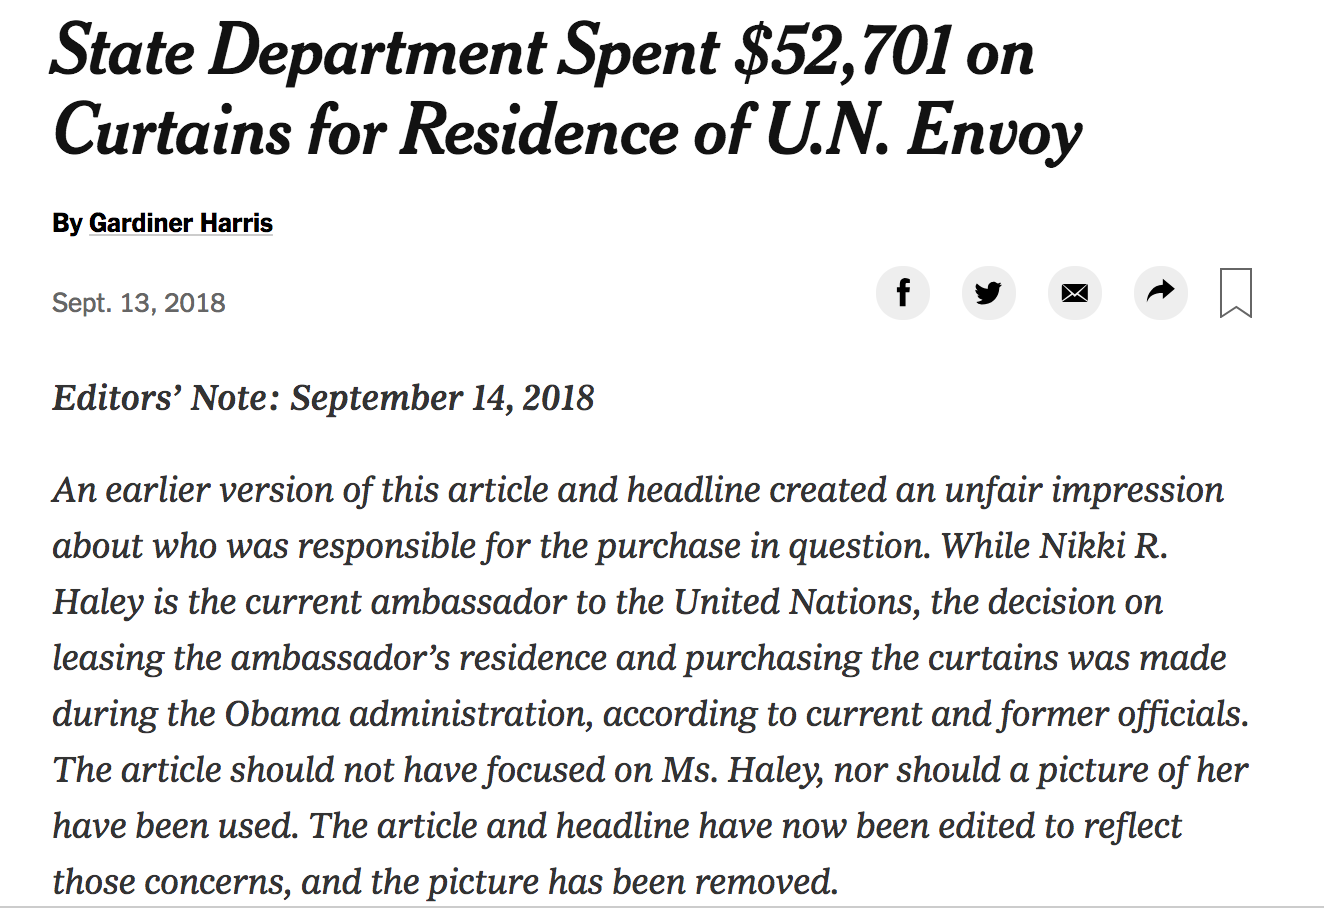
Task: Open the curved-arrow share options
Action: tap(1160, 293)
